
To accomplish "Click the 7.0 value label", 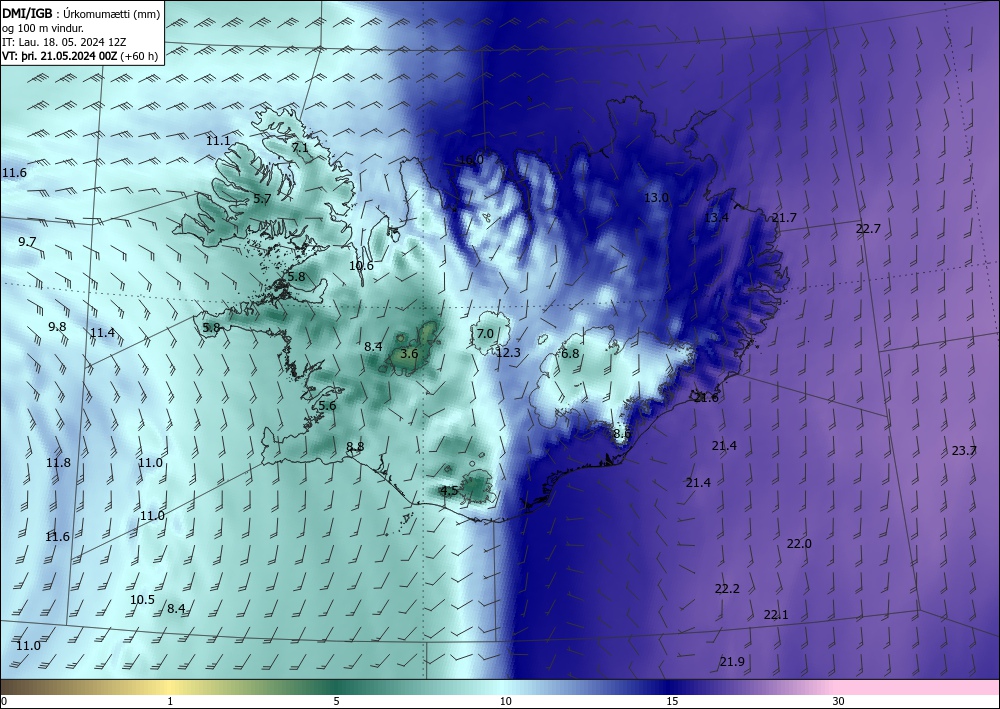I will [485, 333].
